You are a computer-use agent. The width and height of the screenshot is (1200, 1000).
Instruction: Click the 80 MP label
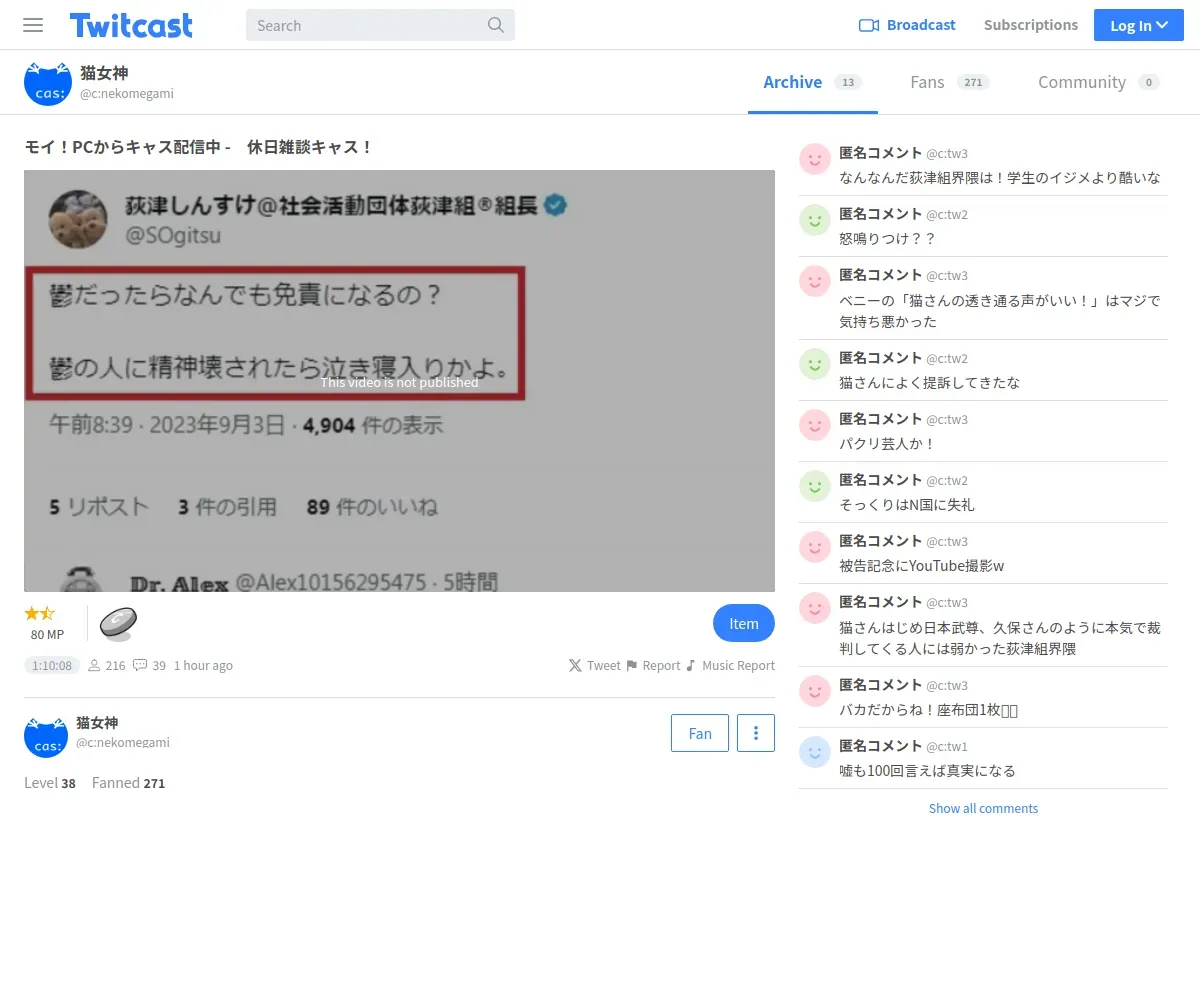coord(47,634)
